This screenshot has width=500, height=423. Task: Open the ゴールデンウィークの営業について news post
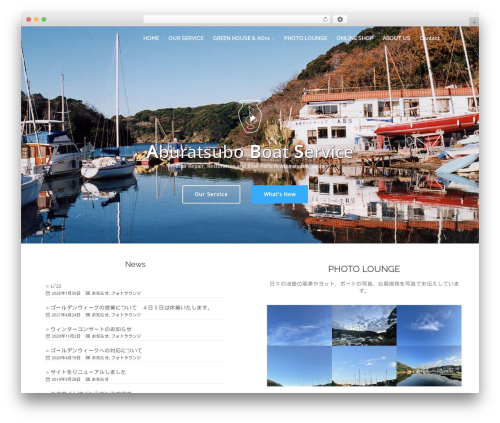coord(130,308)
